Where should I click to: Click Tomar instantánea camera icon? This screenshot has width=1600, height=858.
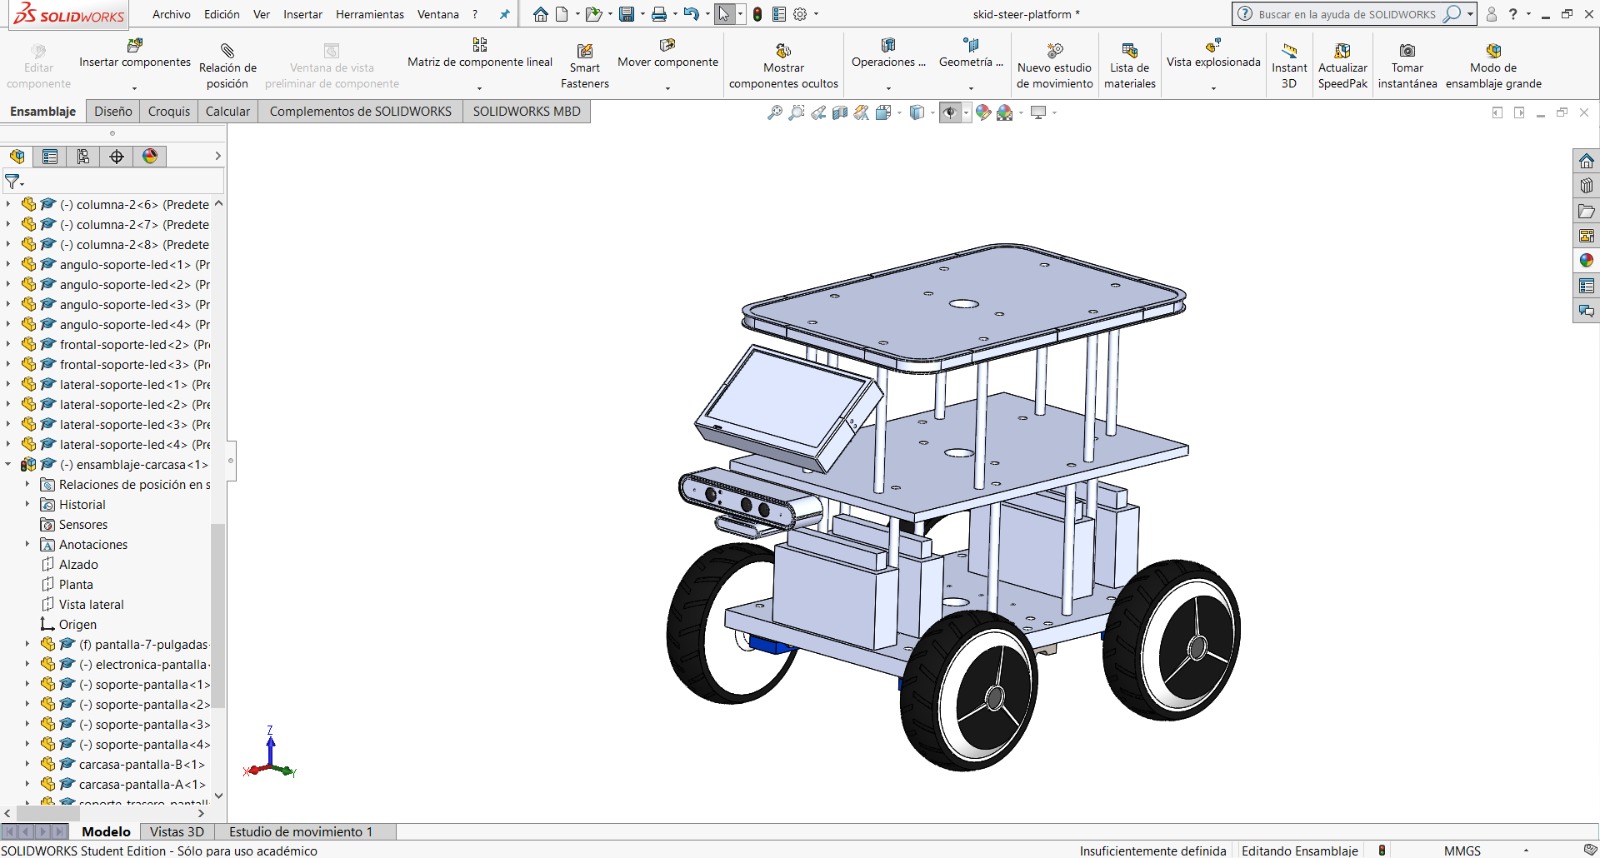coord(1407,51)
